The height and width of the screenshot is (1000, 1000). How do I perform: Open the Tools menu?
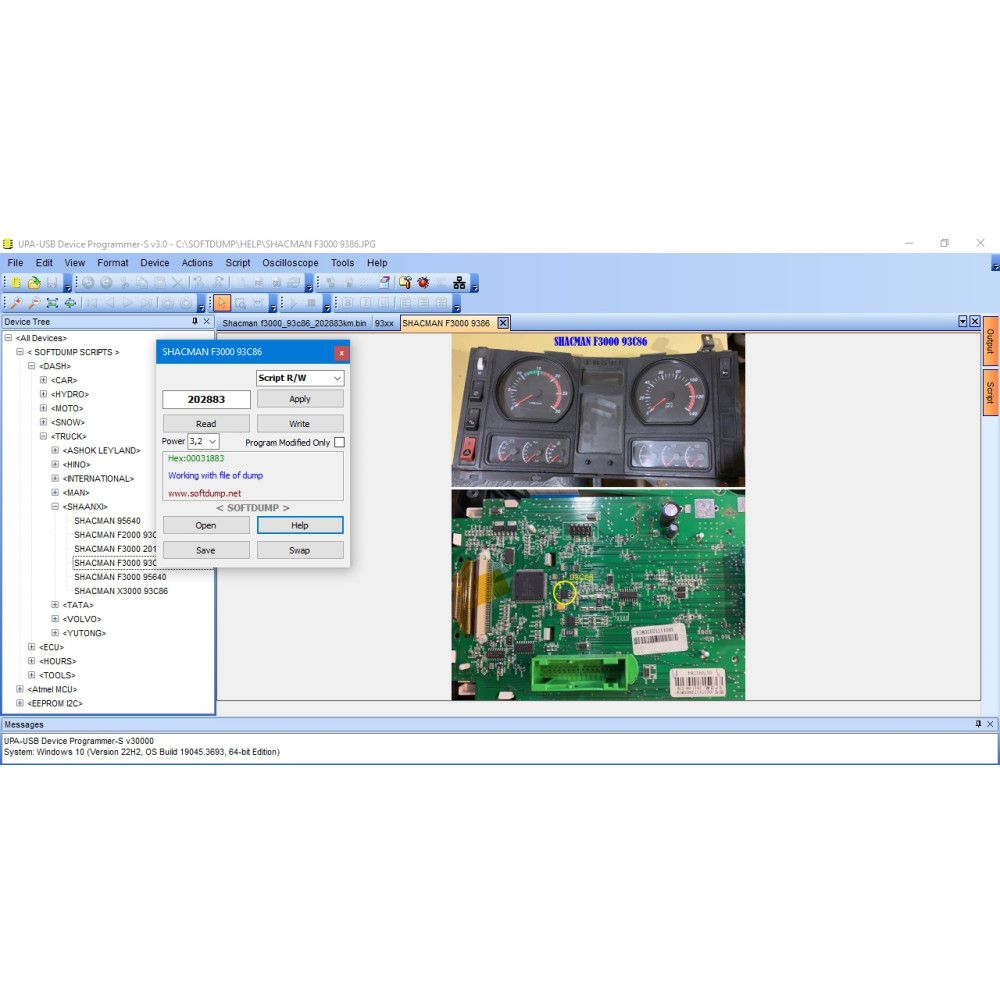coord(342,263)
